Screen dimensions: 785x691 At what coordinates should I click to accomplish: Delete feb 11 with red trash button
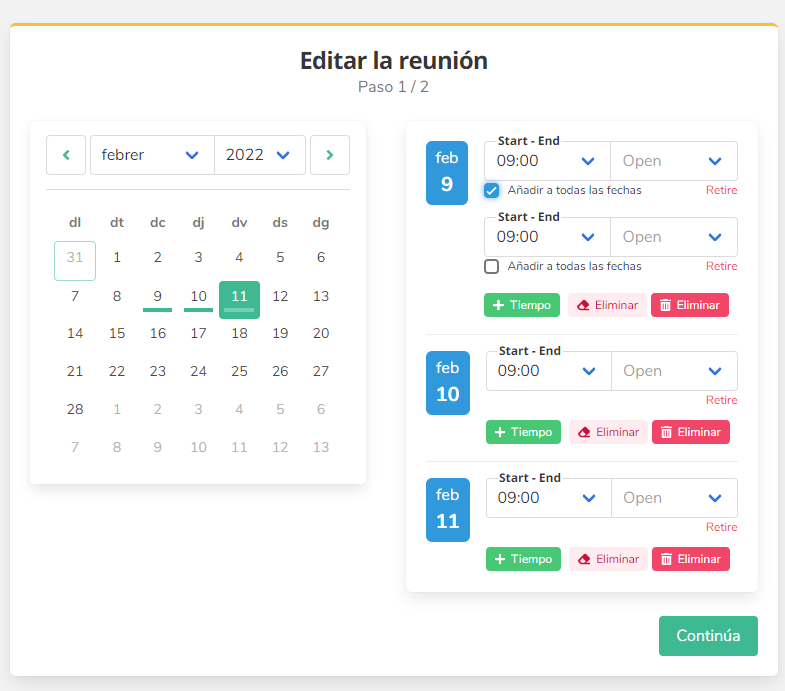pyautogui.click(x=690, y=559)
